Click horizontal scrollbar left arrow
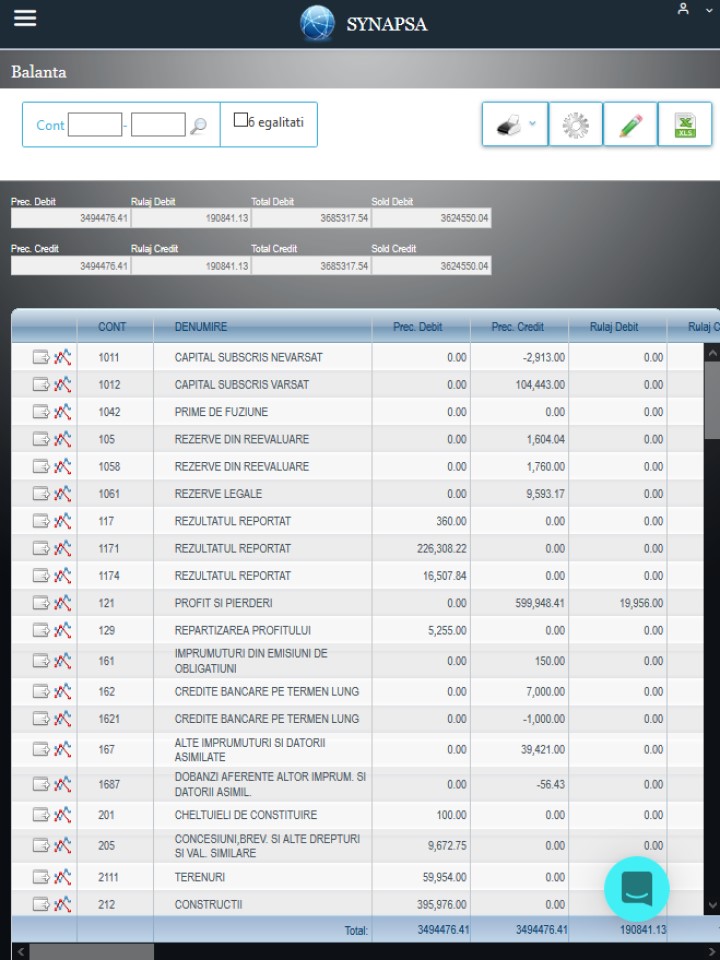This screenshot has width=720, height=960. [x=20, y=952]
